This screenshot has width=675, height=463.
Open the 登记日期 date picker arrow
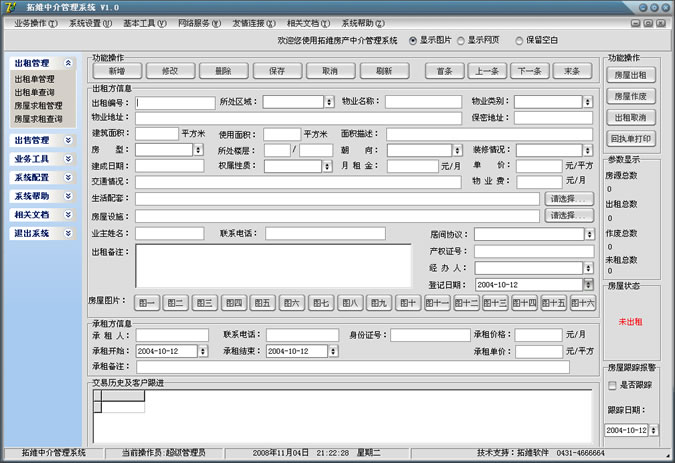(588, 284)
